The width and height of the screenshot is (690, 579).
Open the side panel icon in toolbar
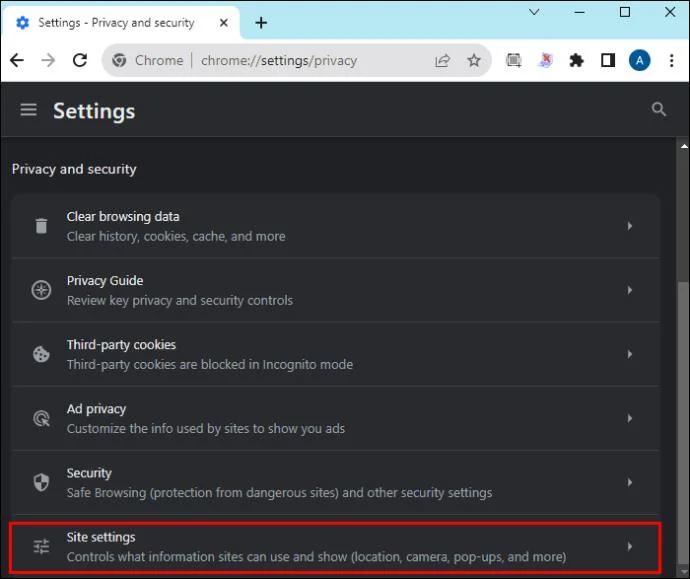click(608, 60)
